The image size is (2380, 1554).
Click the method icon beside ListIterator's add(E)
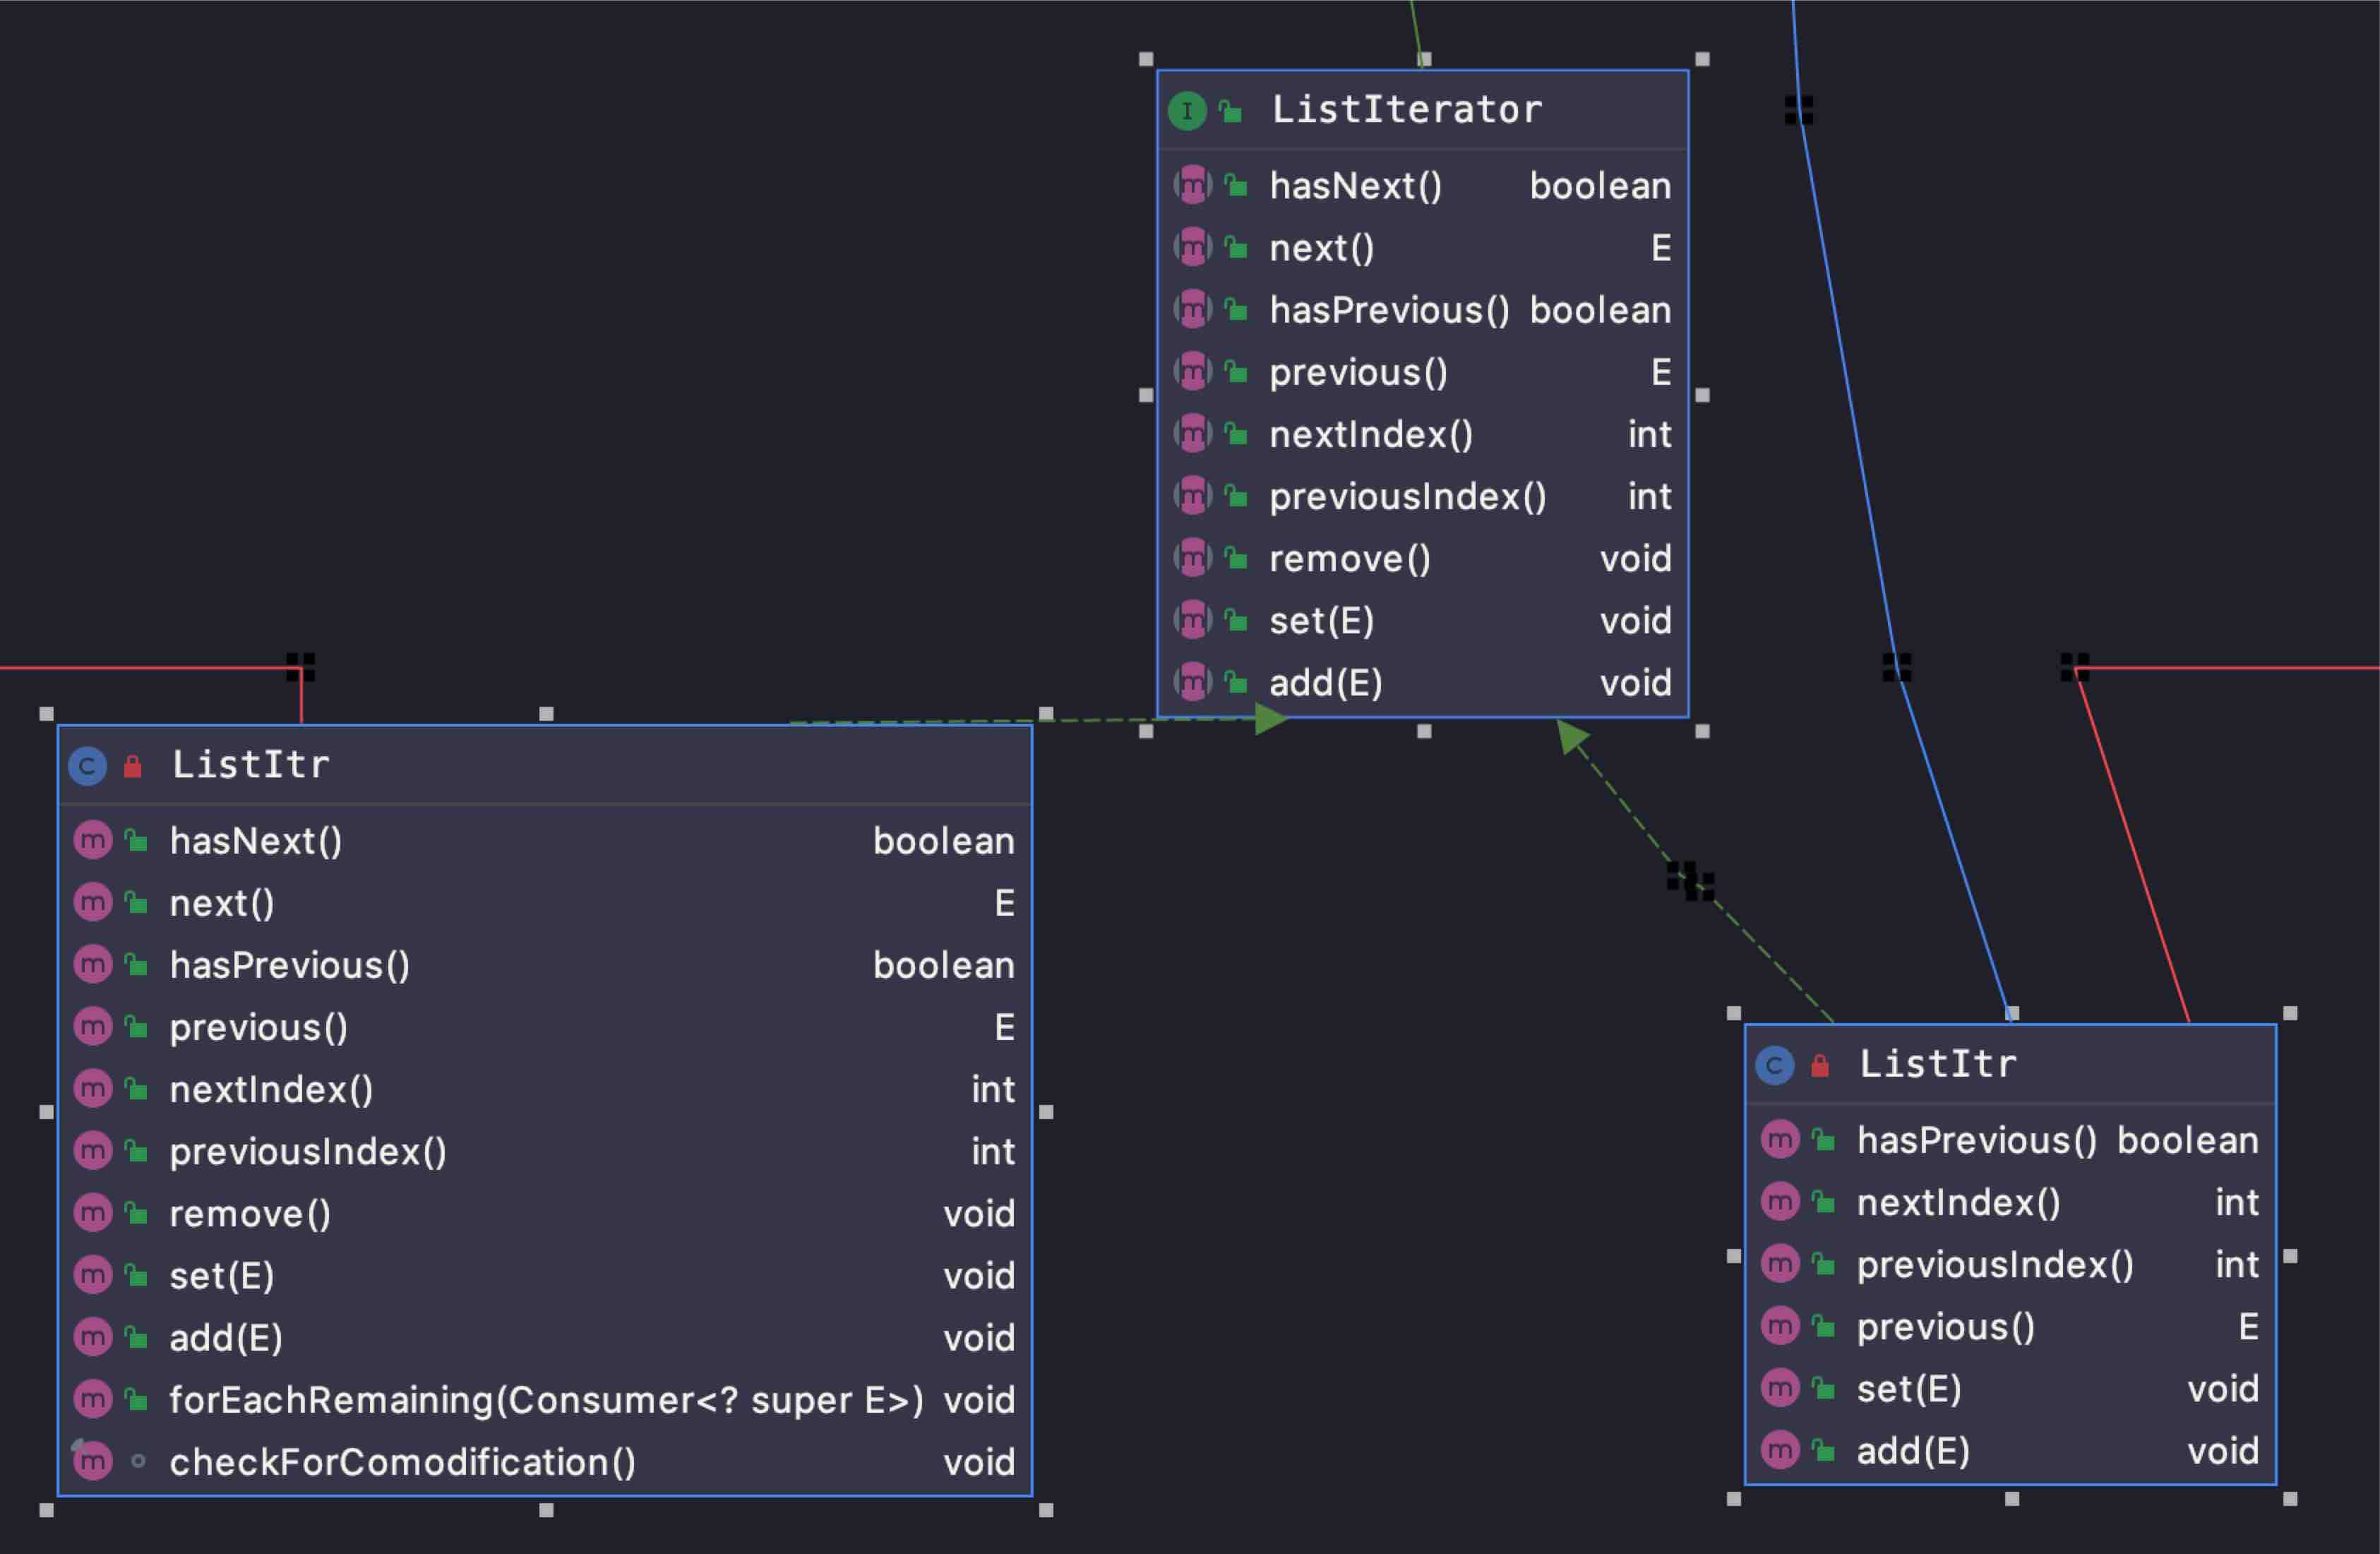coord(1192,683)
